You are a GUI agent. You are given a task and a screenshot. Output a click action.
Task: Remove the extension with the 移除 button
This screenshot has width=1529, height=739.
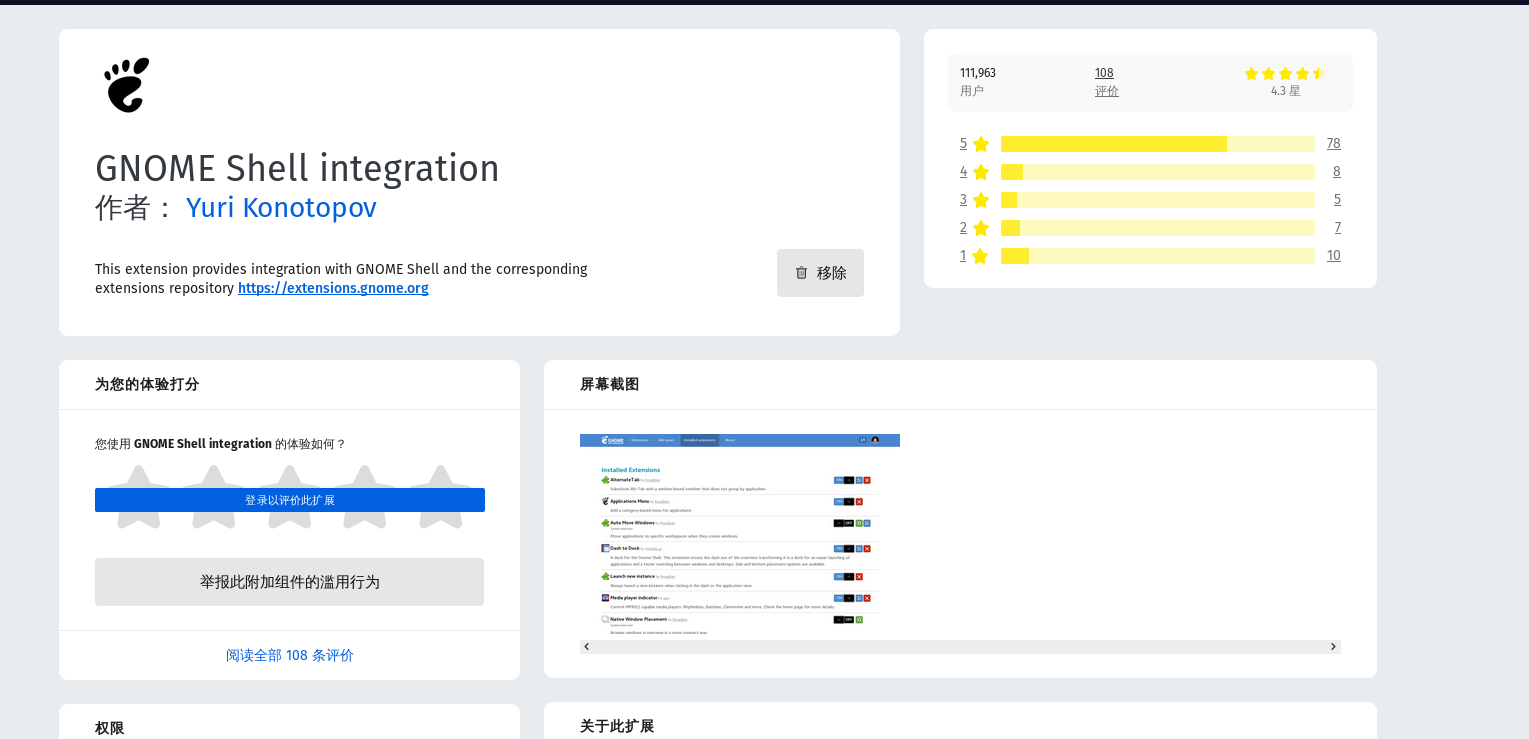pos(820,273)
